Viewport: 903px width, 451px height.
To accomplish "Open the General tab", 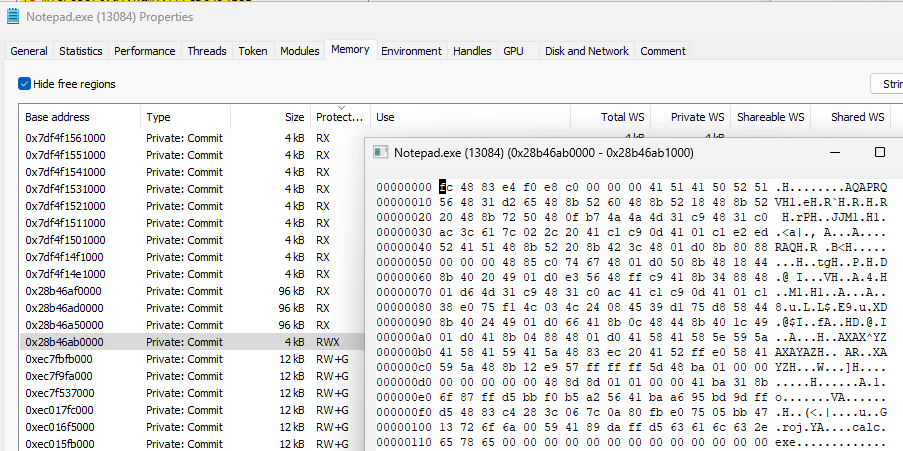I will point(29,51).
